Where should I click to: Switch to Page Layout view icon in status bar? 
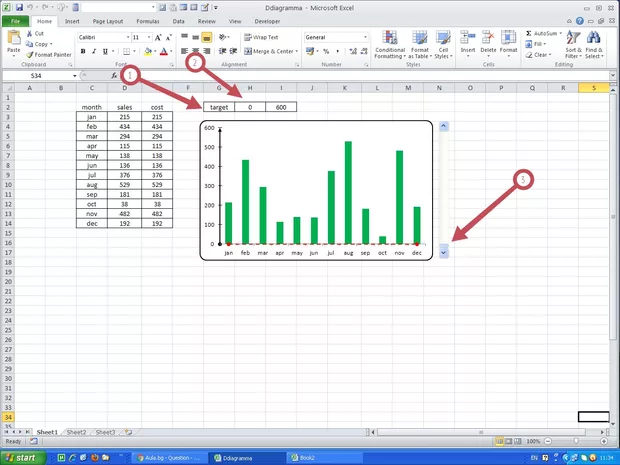(509, 441)
